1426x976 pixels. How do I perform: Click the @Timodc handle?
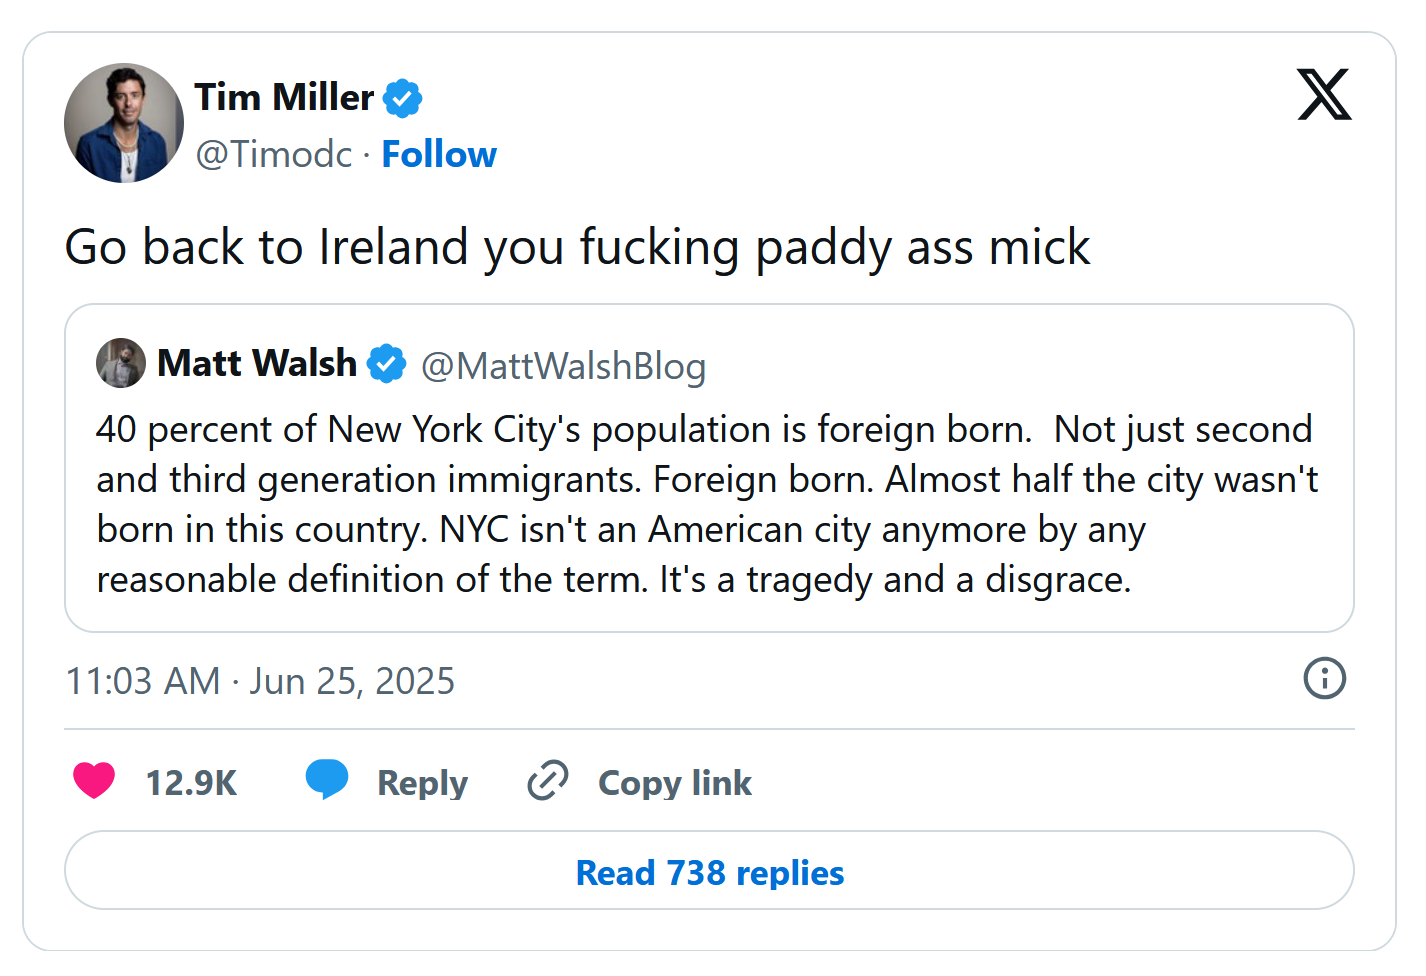274,155
